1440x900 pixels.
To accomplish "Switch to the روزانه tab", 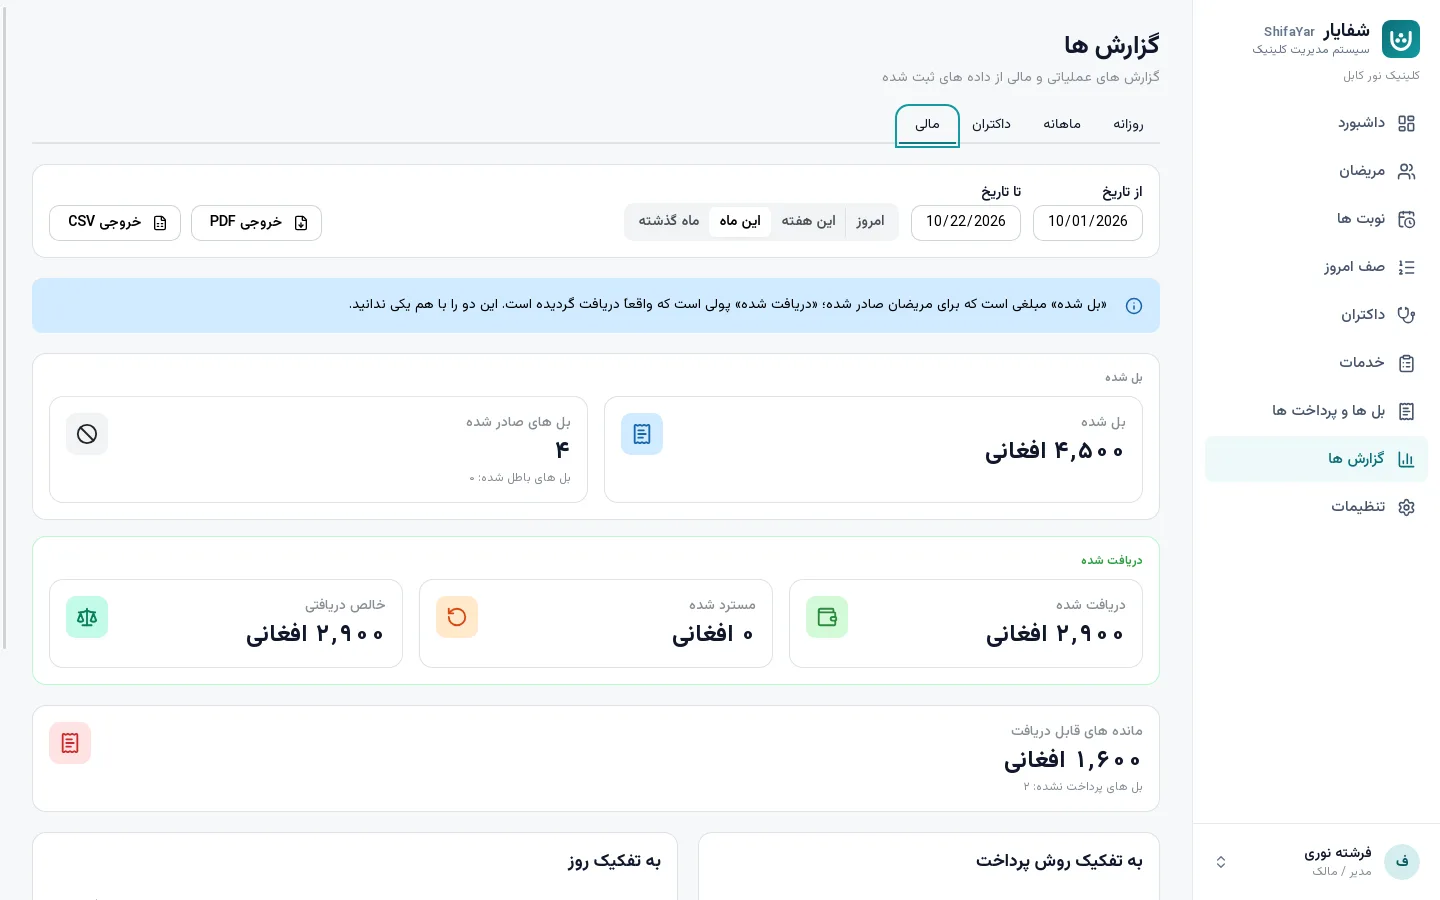I will (1128, 124).
